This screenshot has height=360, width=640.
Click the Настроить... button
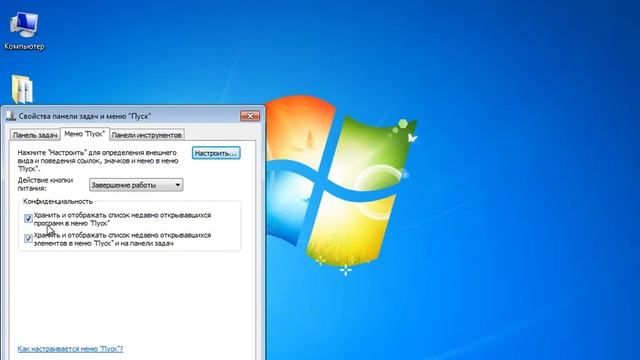216,153
